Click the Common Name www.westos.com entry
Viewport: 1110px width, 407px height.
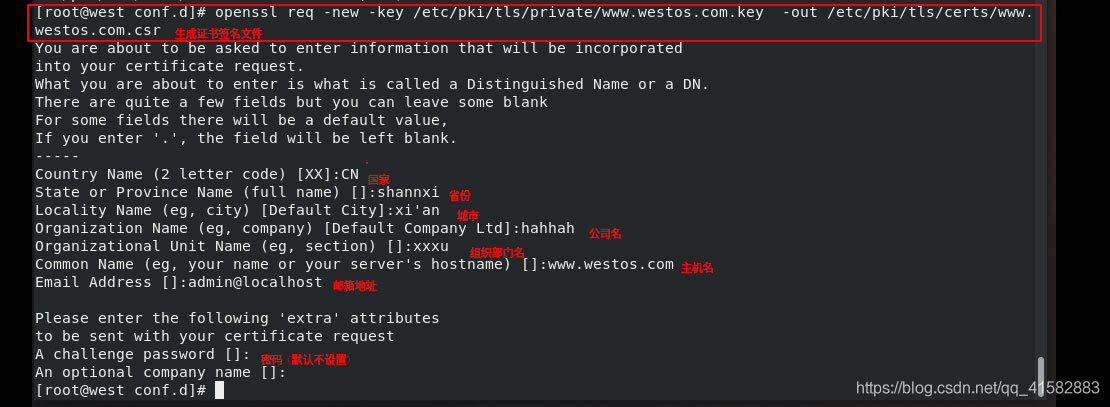coord(611,264)
